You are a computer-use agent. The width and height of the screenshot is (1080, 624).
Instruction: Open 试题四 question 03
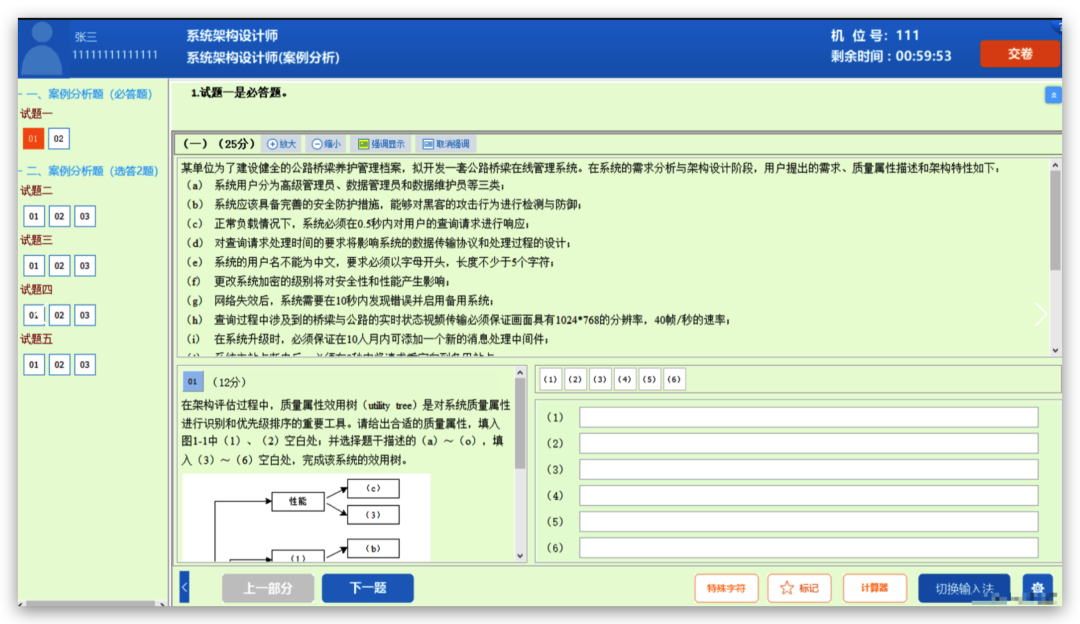(84, 315)
